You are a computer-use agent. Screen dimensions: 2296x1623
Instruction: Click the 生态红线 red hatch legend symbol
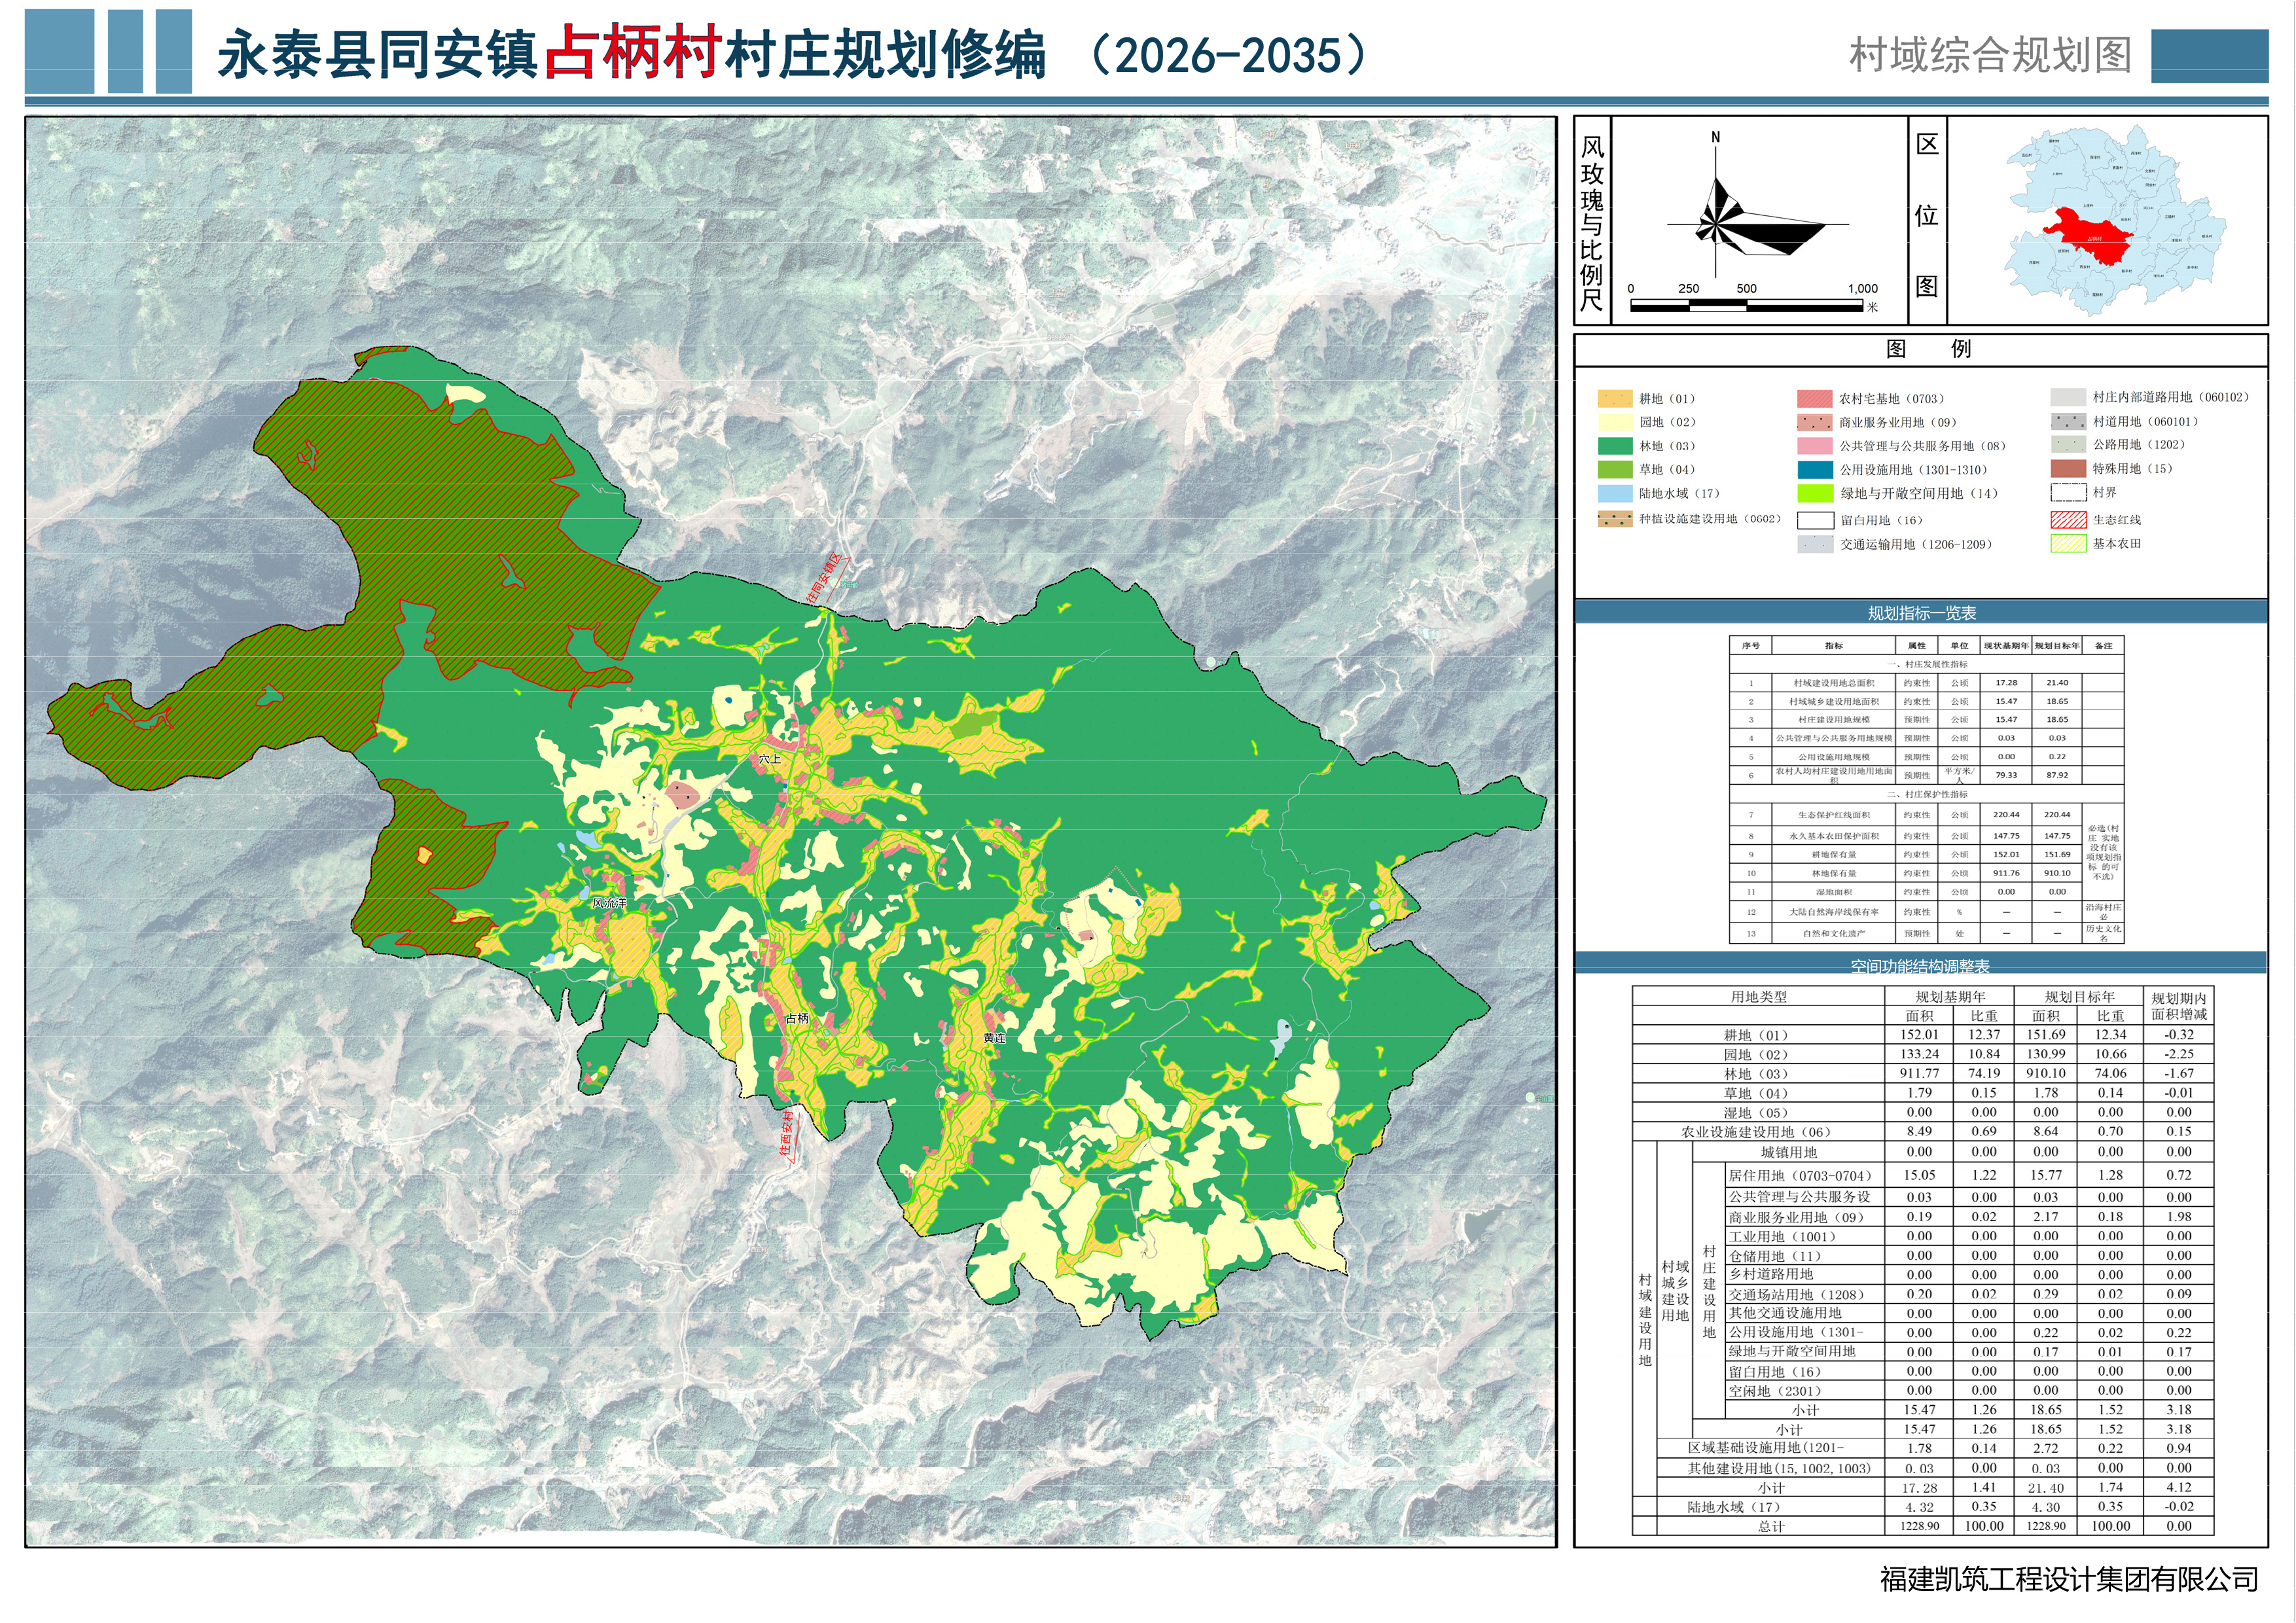(x=2068, y=520)
